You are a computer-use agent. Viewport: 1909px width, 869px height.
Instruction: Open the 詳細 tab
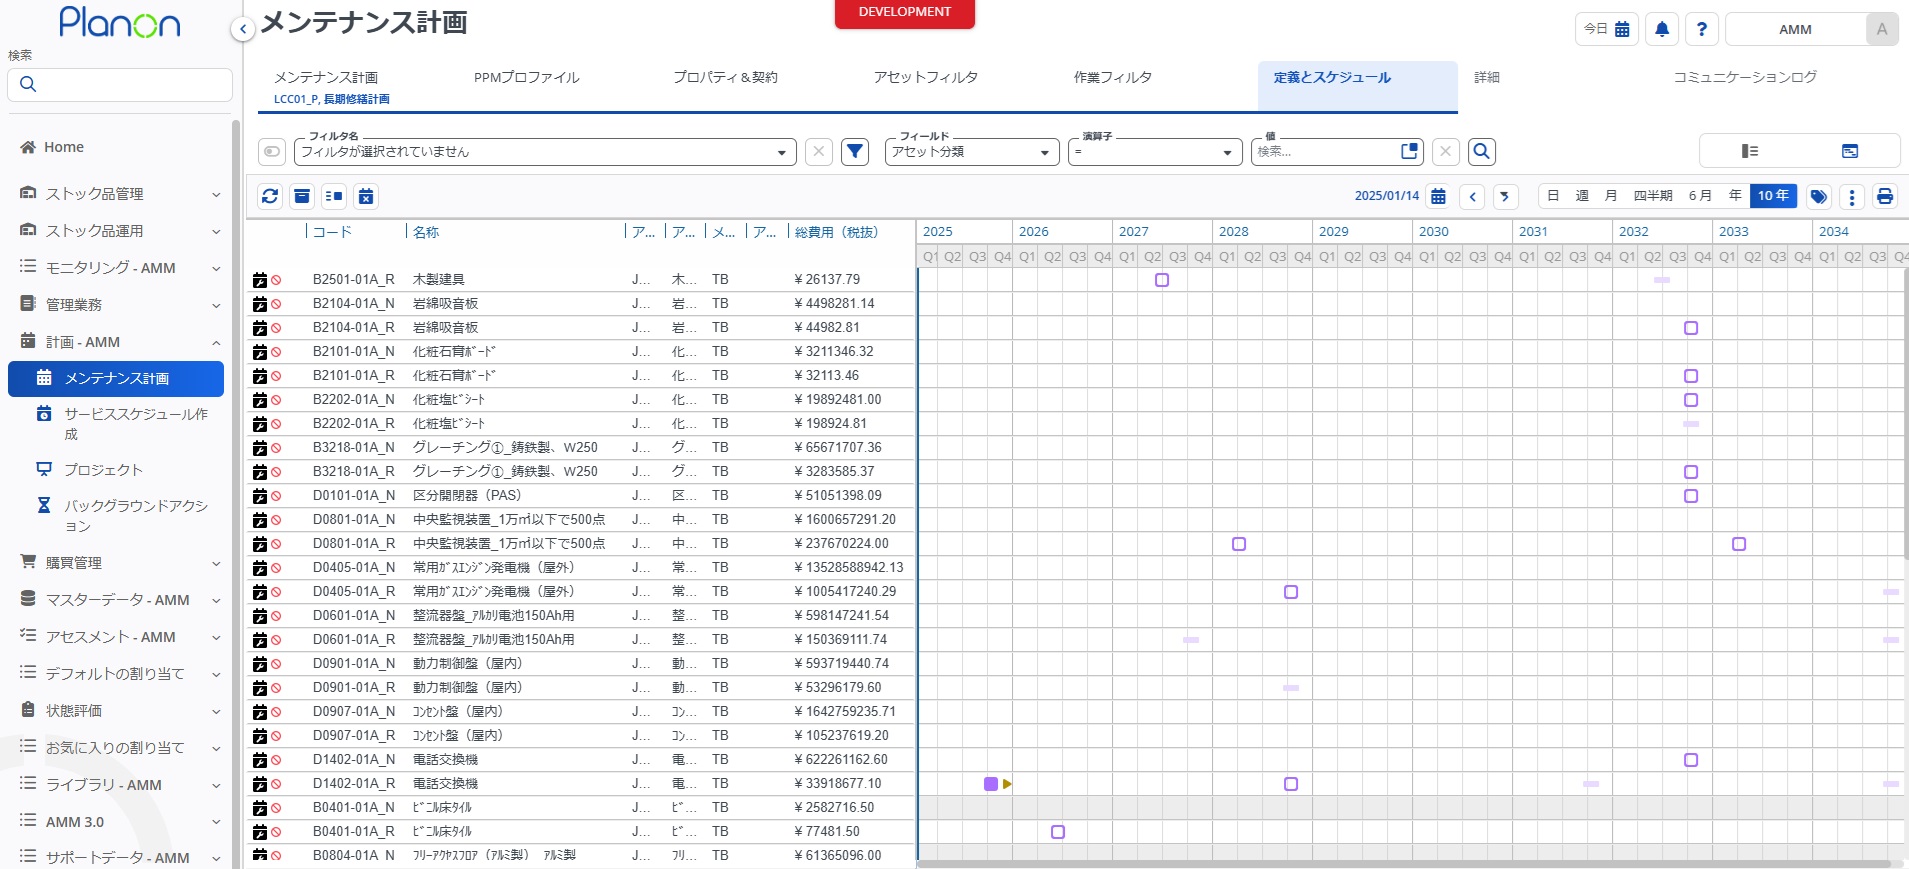point(1487,77)
